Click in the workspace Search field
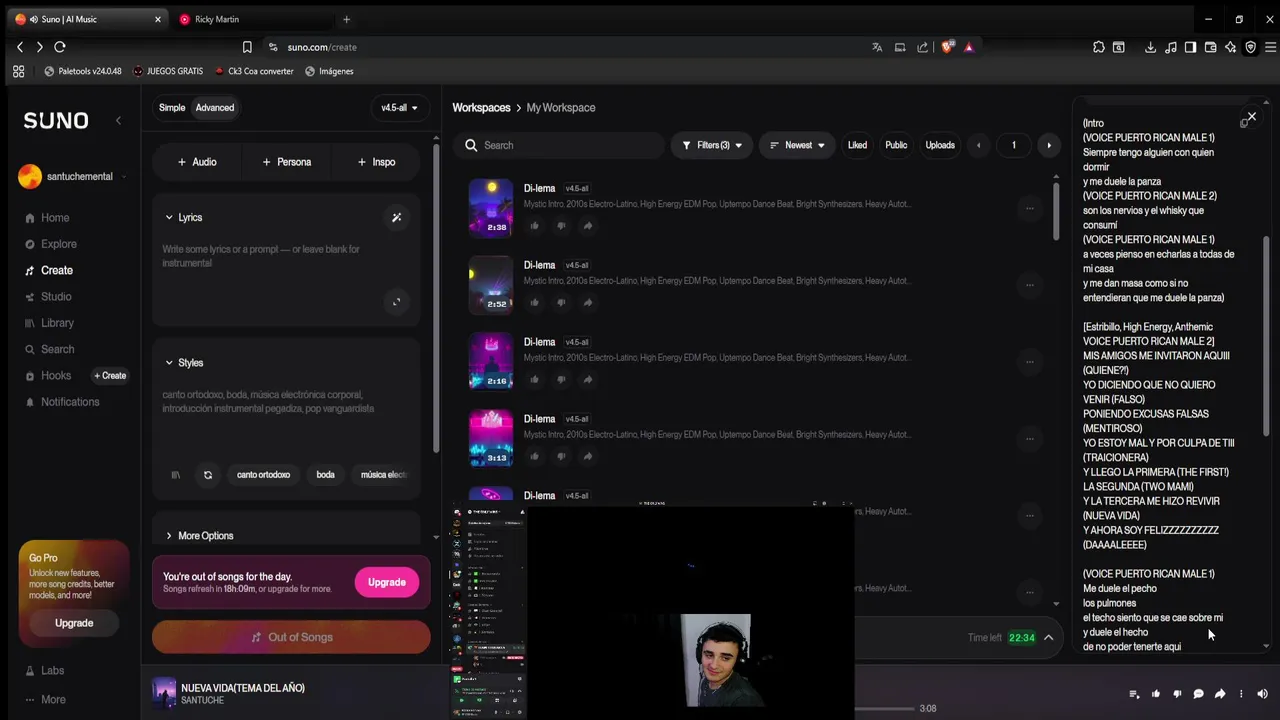The width and height of the screenshot is (1280, 720). pos(560,145)
